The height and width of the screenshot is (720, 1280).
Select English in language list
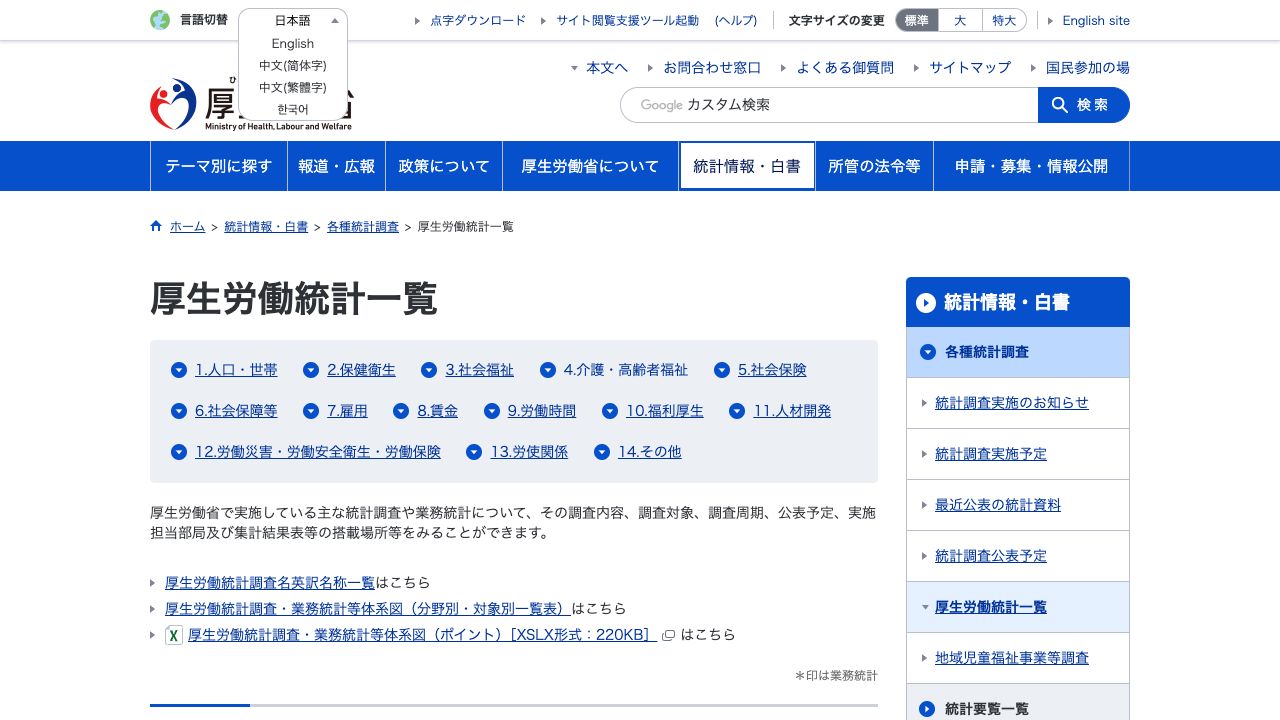[x=293, y=43]
